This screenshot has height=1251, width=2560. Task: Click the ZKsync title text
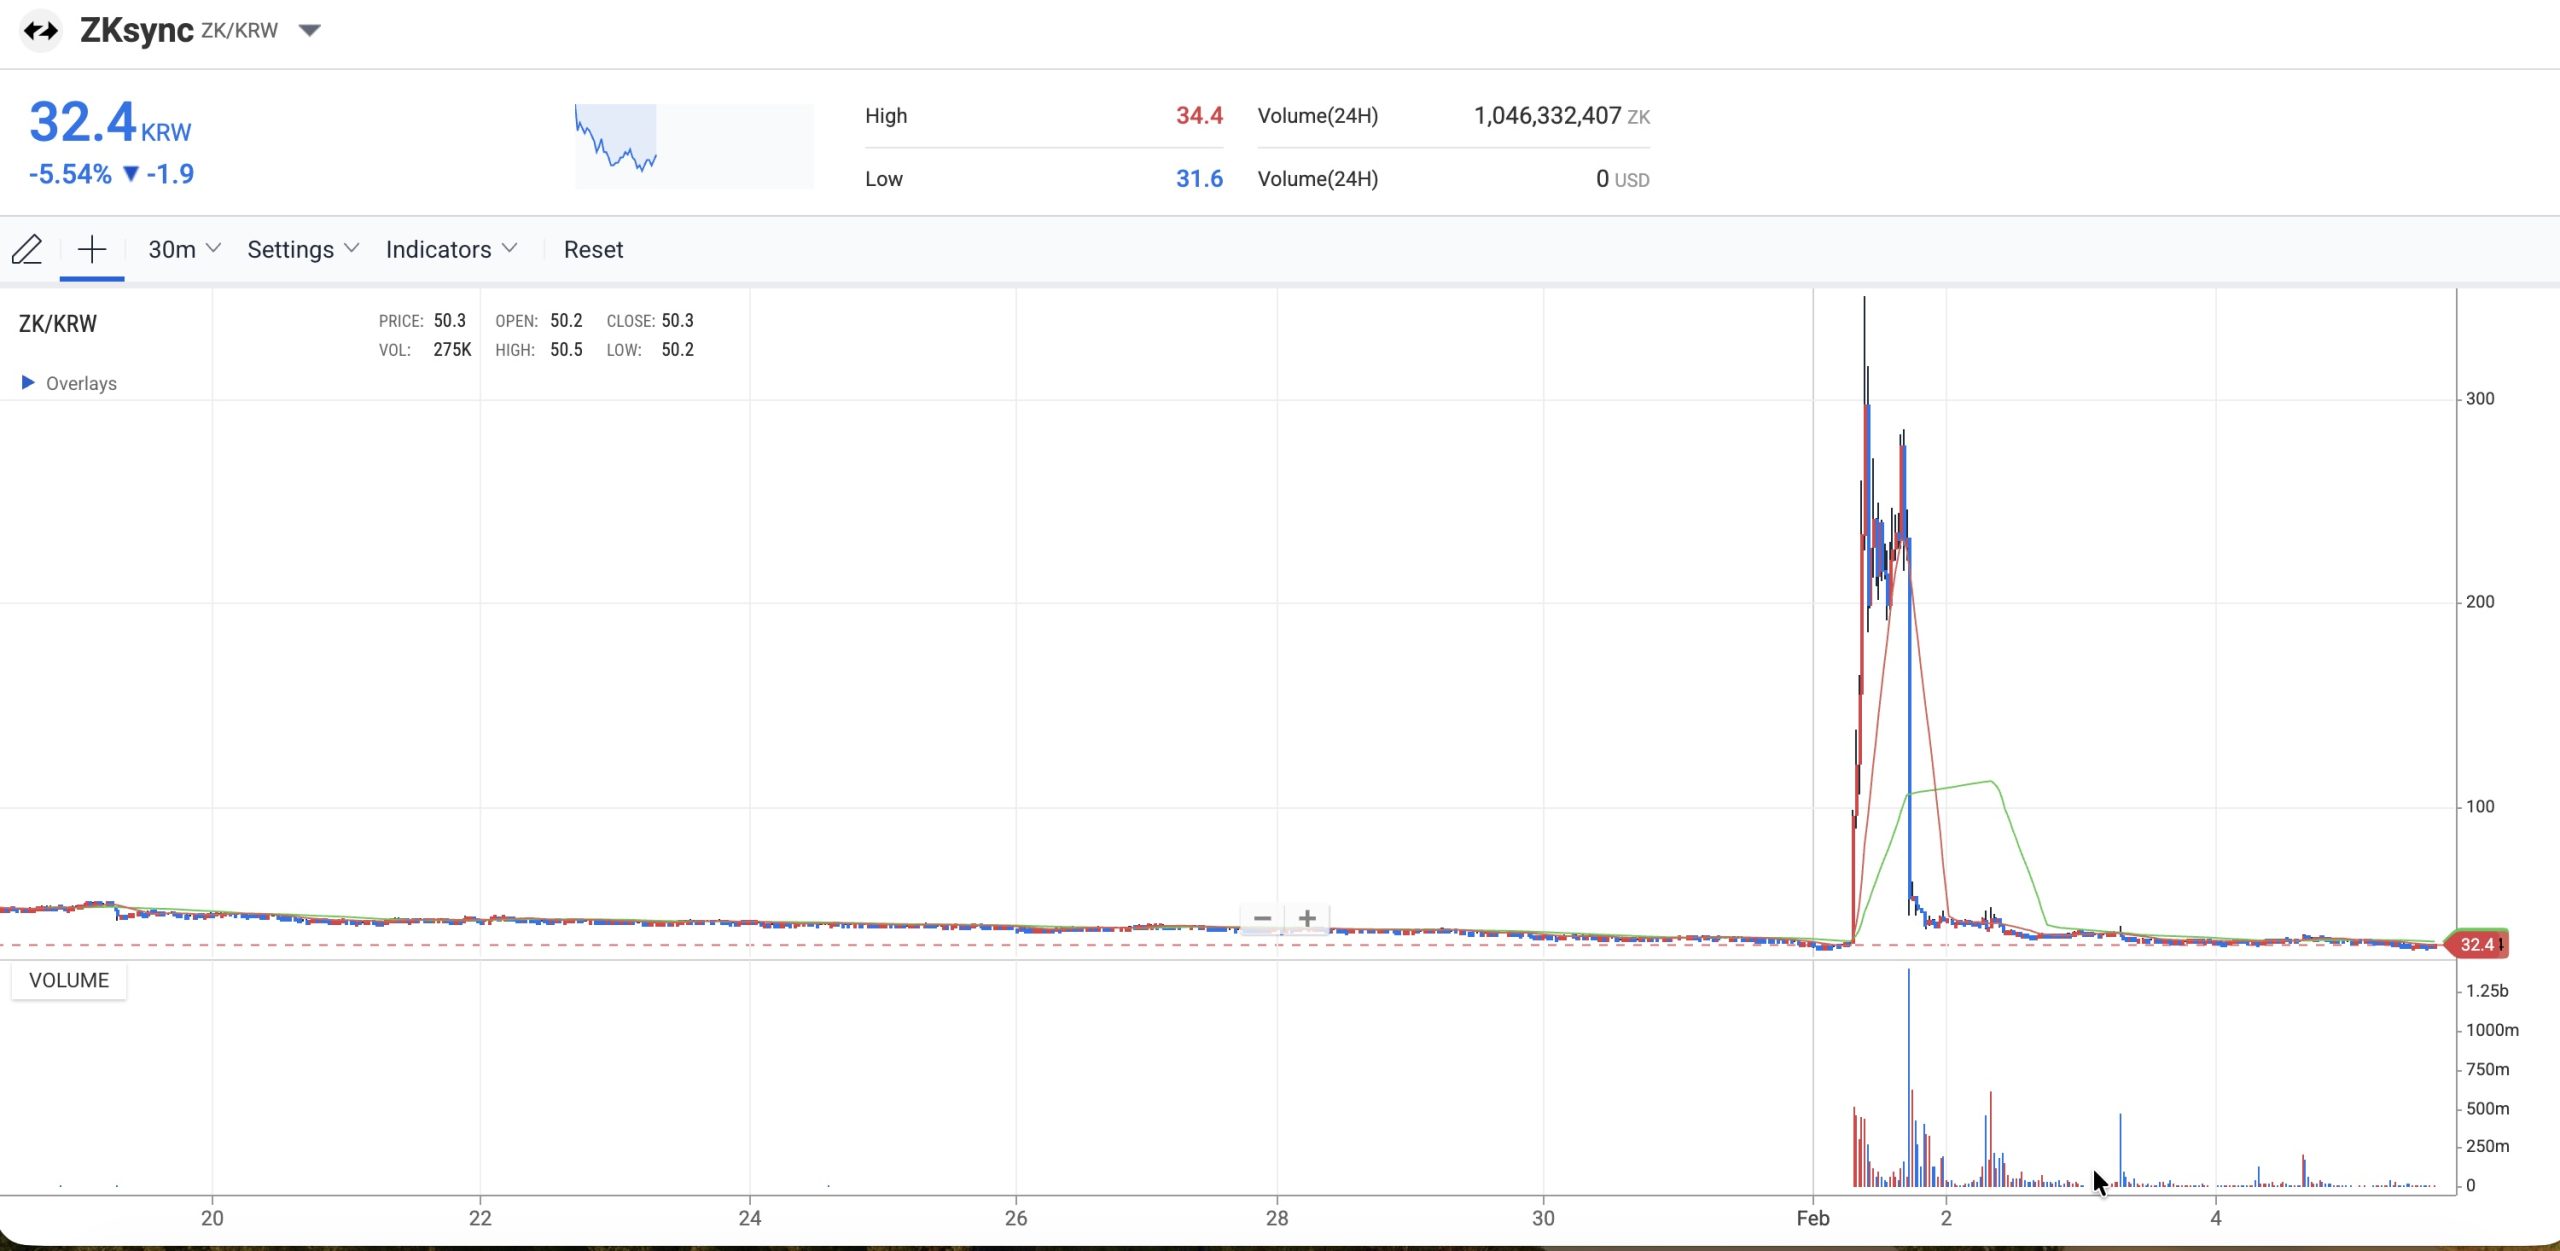(x=136, y=31)
